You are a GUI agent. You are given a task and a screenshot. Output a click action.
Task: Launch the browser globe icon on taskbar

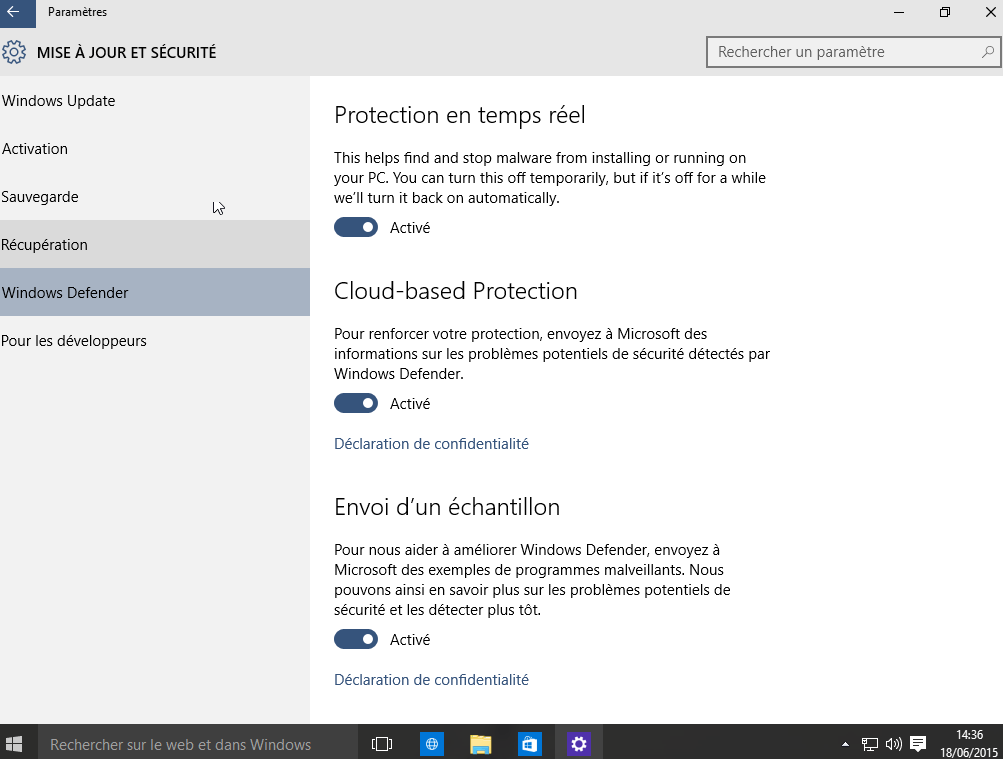pos(432,744)
